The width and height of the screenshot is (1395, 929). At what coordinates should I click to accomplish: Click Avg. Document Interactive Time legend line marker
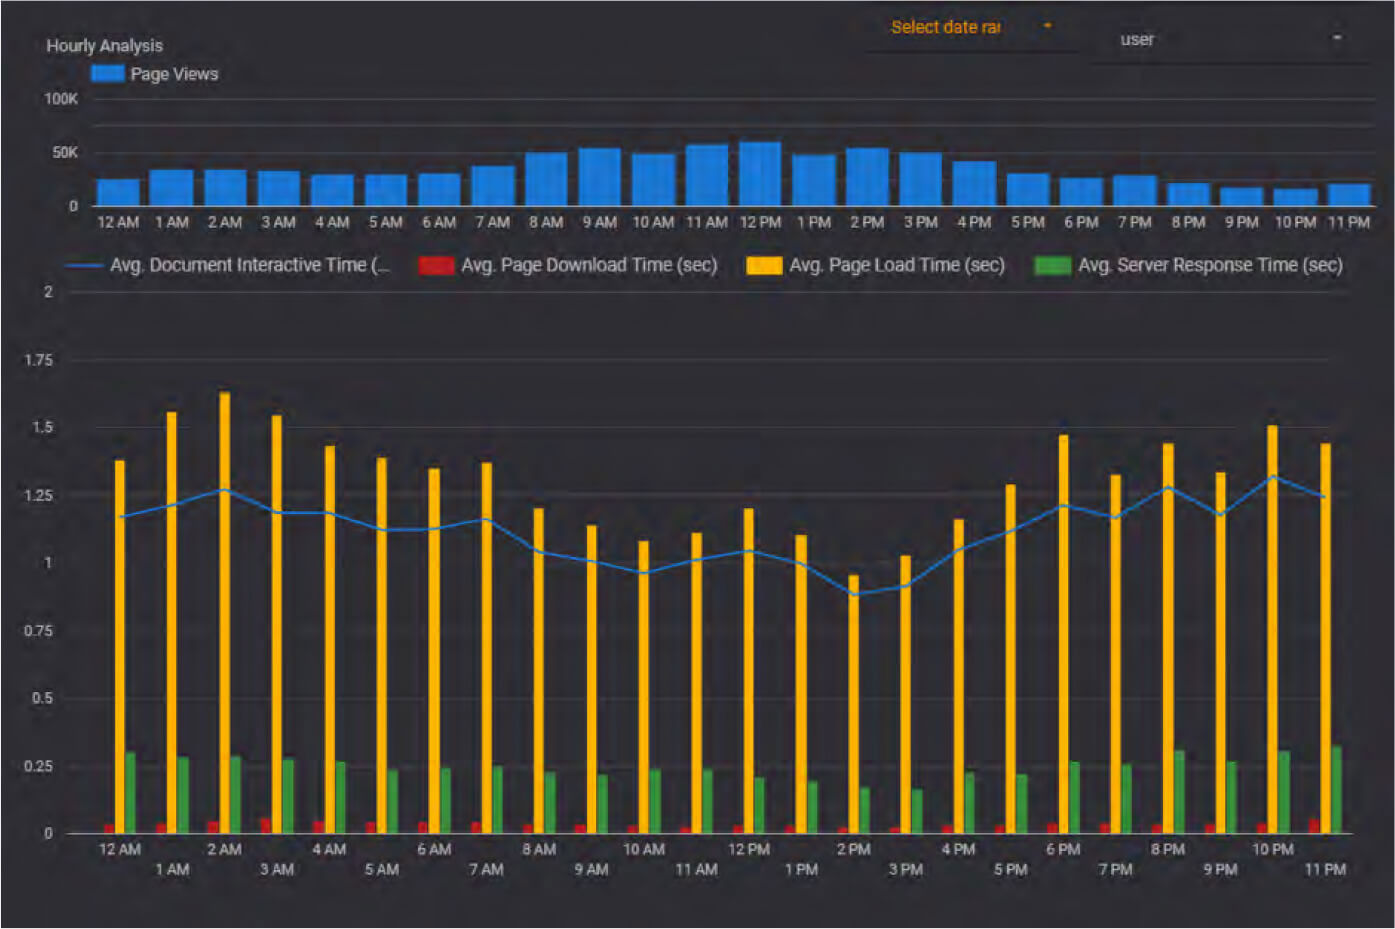84,265
